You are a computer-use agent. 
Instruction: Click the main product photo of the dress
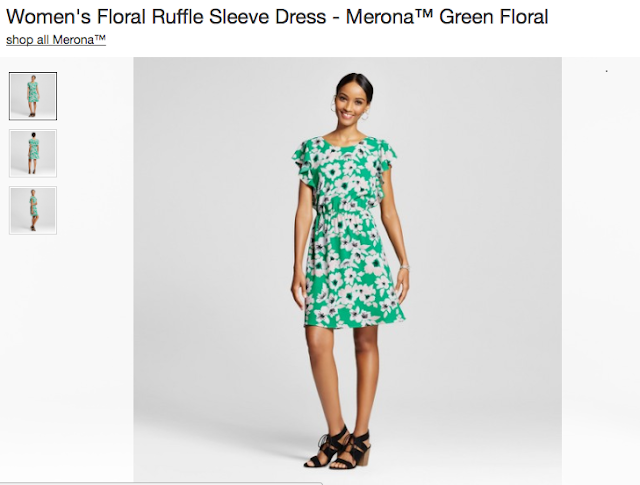pyautogui.click(x=347, y=269)
